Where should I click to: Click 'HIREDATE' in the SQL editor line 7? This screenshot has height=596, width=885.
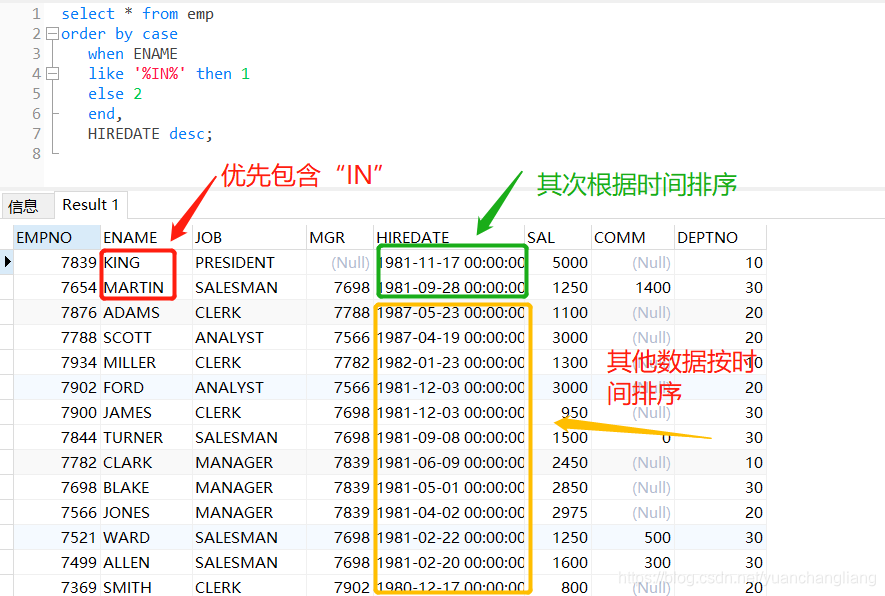tap(124, 134)
